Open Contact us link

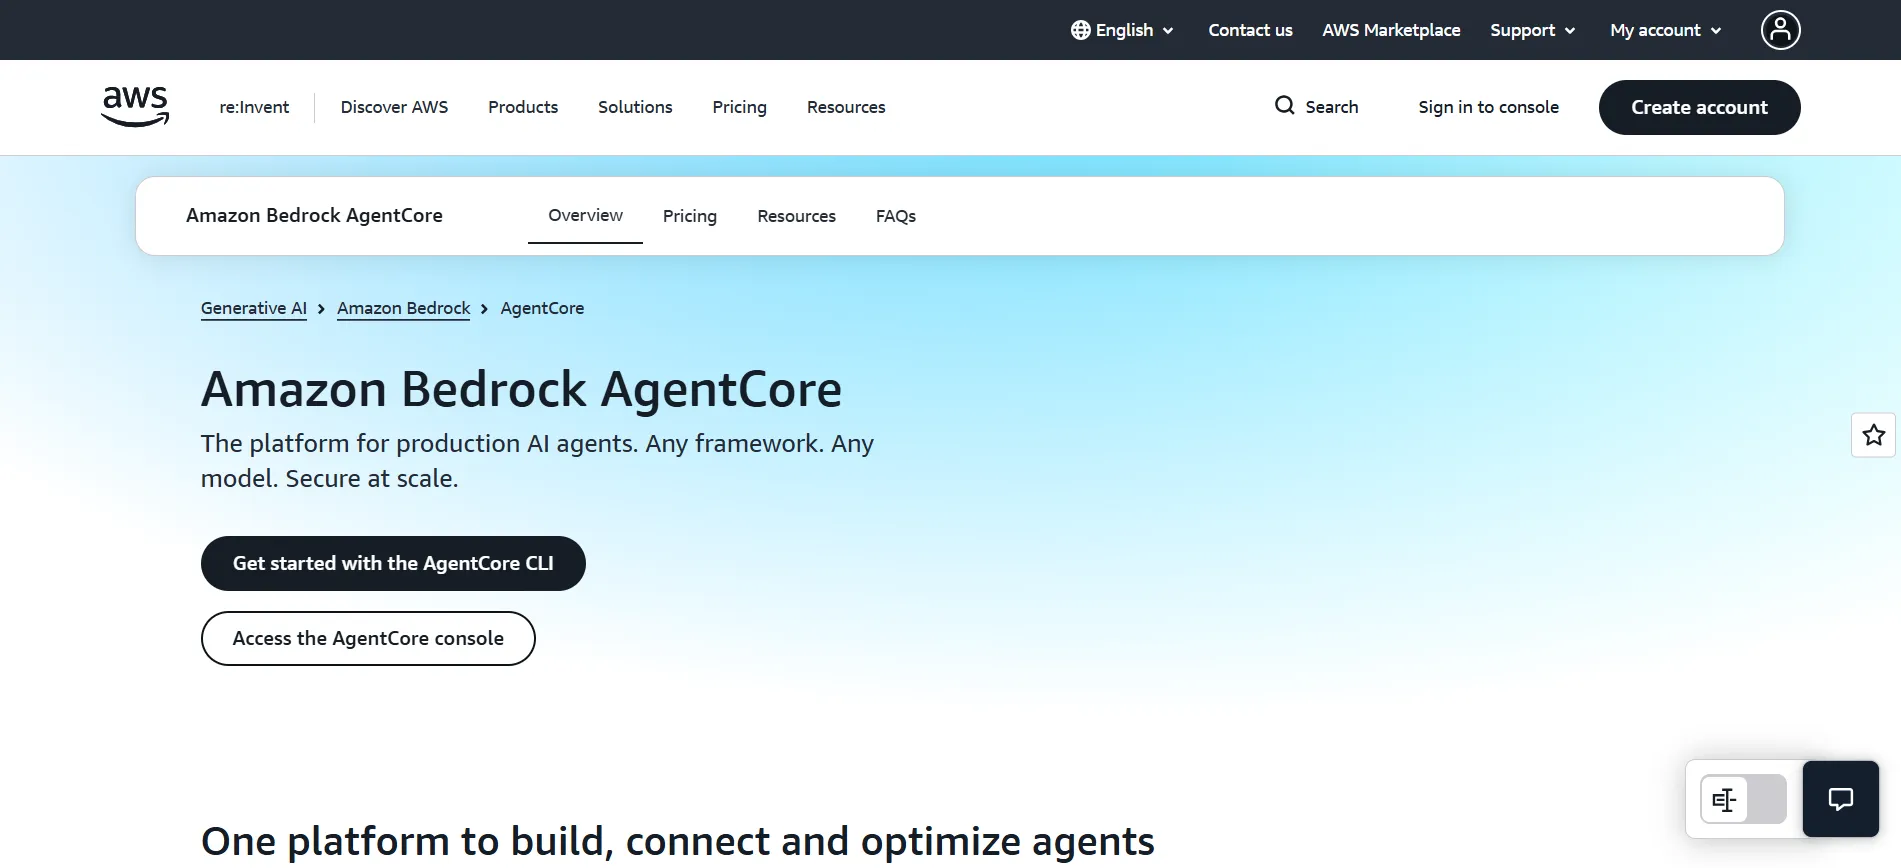point(1250,30)
